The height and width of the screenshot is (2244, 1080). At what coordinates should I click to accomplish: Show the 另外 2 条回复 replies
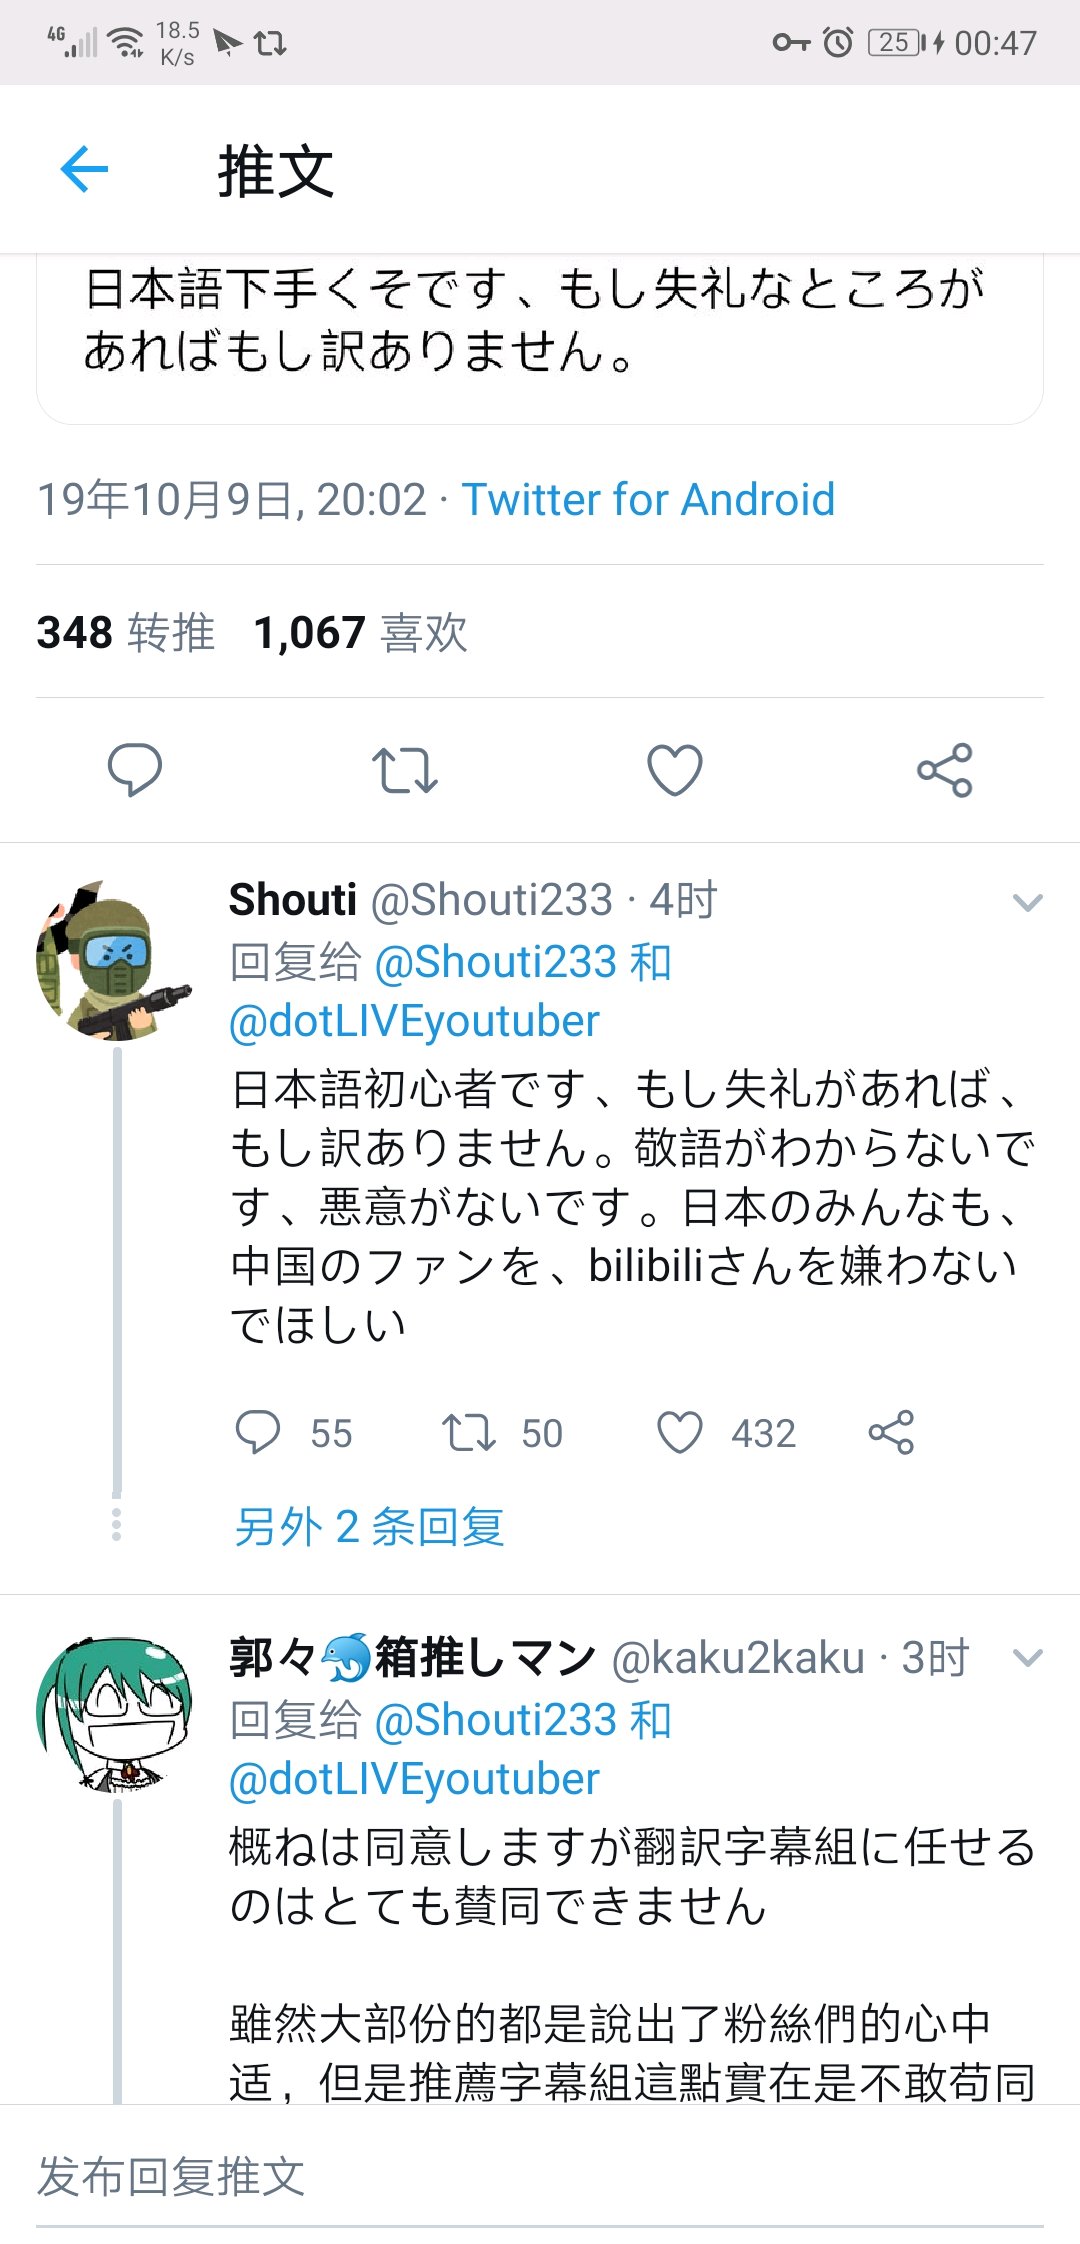(x=369, y=1527)
